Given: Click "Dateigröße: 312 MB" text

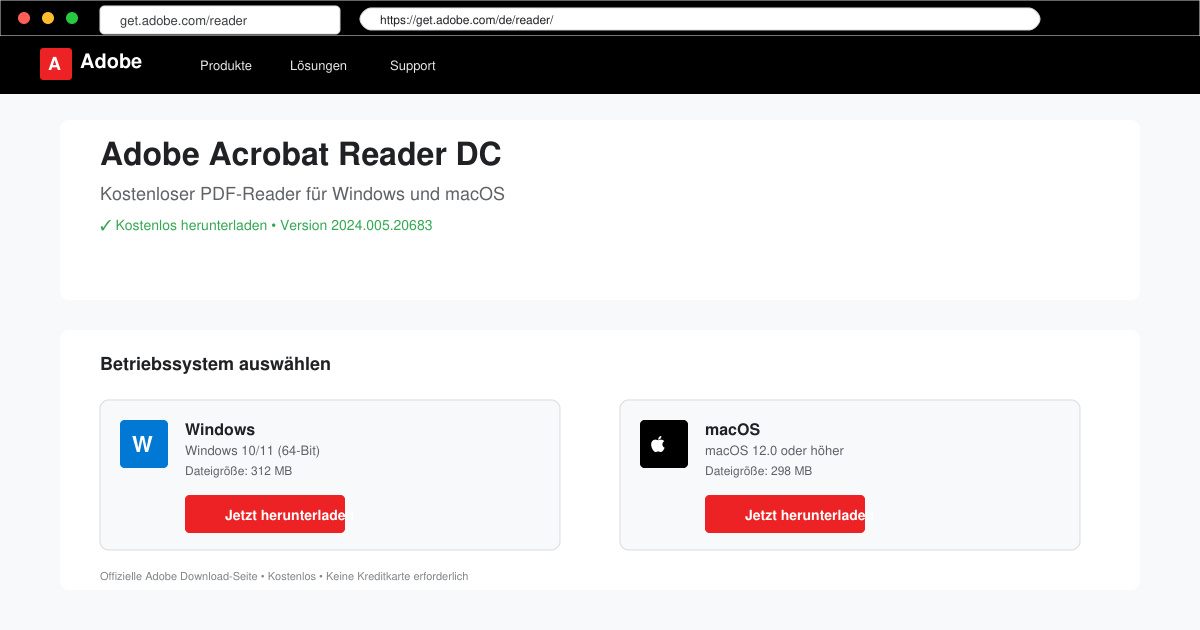Looking at the screenshot, I should 238,471.
